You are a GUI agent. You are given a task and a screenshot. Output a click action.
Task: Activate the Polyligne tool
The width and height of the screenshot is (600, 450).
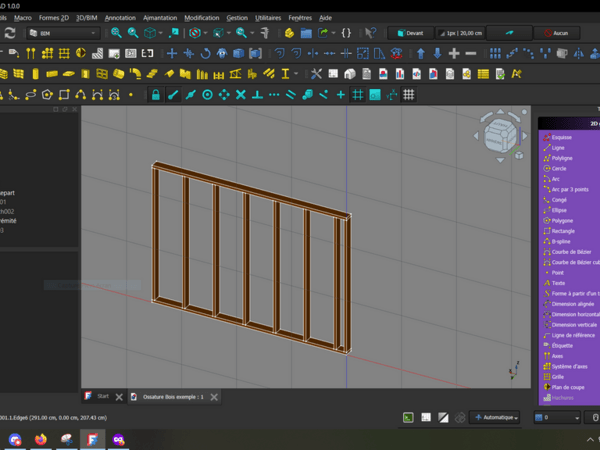[562, 158]
